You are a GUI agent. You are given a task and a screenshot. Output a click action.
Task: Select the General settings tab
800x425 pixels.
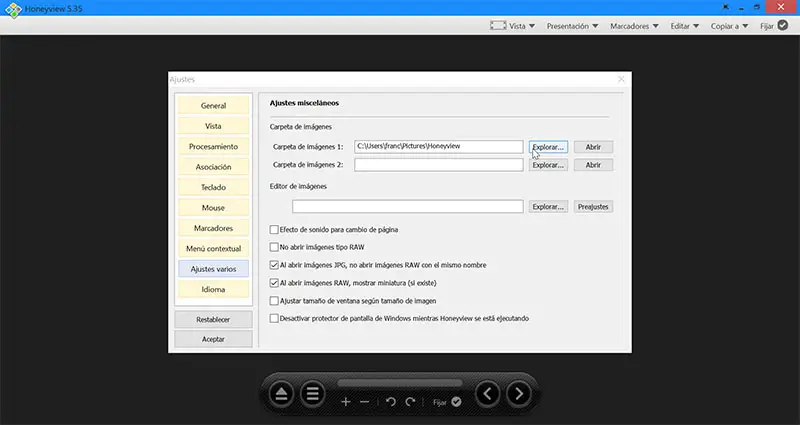(213, 106)
